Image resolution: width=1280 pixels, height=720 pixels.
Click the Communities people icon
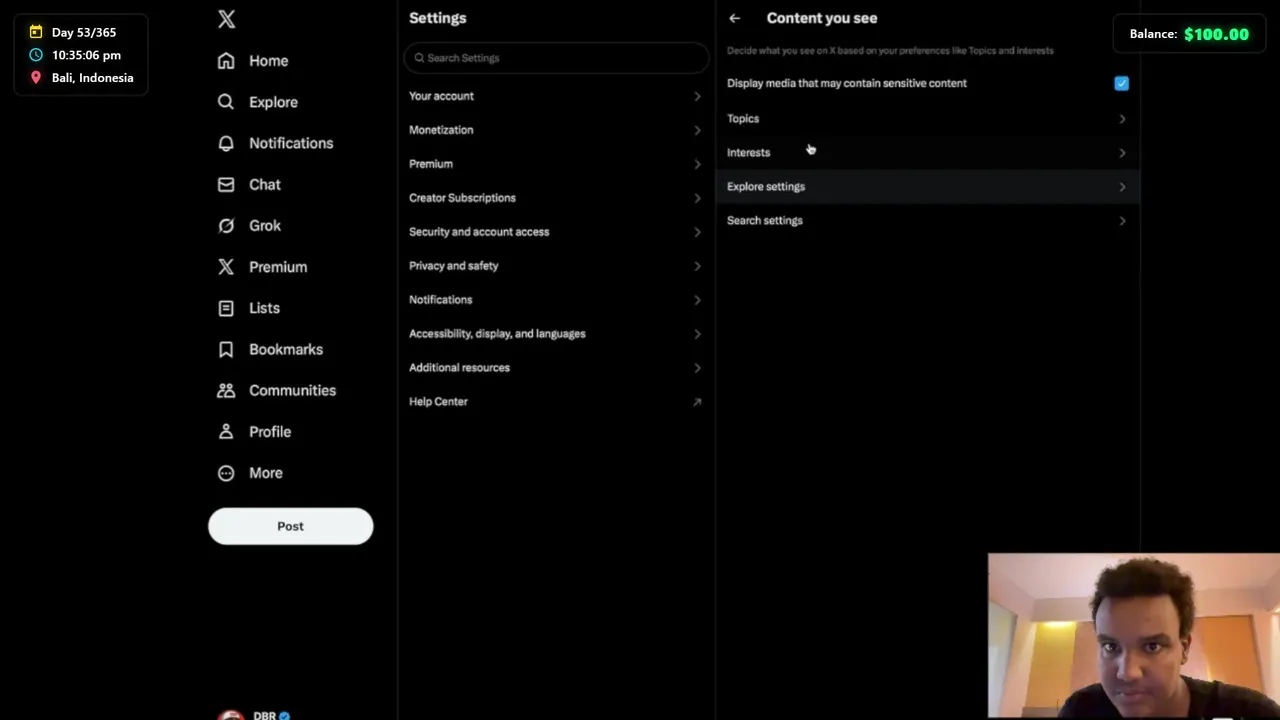pos(226,390)
